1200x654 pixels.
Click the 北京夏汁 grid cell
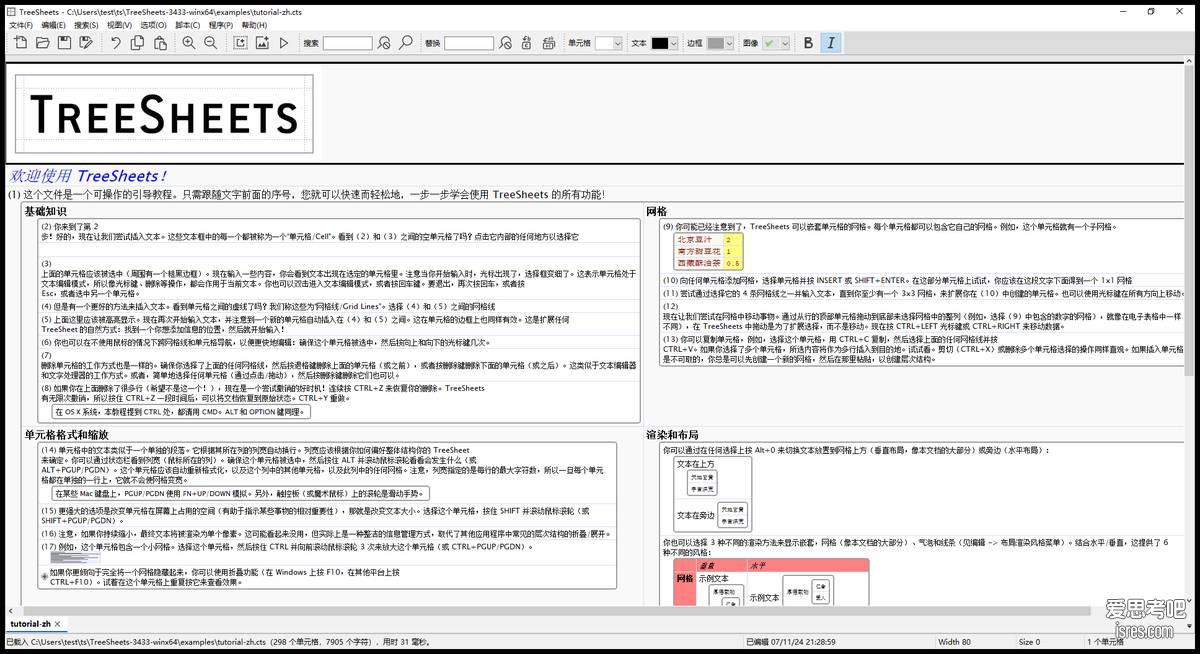pyautogui.click(x=699, y=240)
